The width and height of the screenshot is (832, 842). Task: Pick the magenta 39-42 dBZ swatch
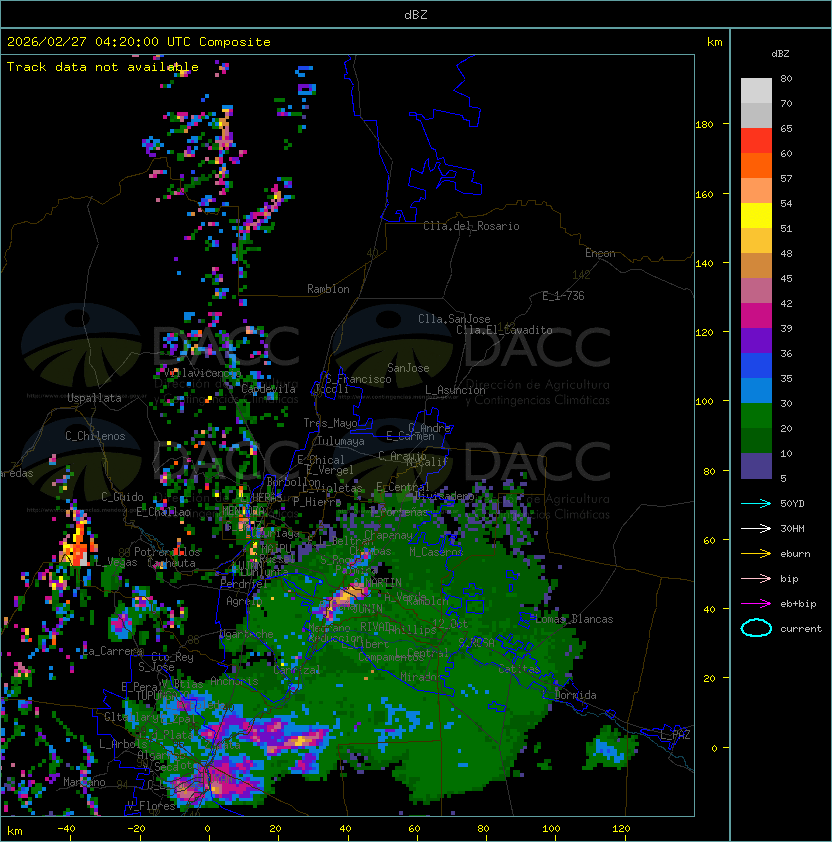(756, 316)
